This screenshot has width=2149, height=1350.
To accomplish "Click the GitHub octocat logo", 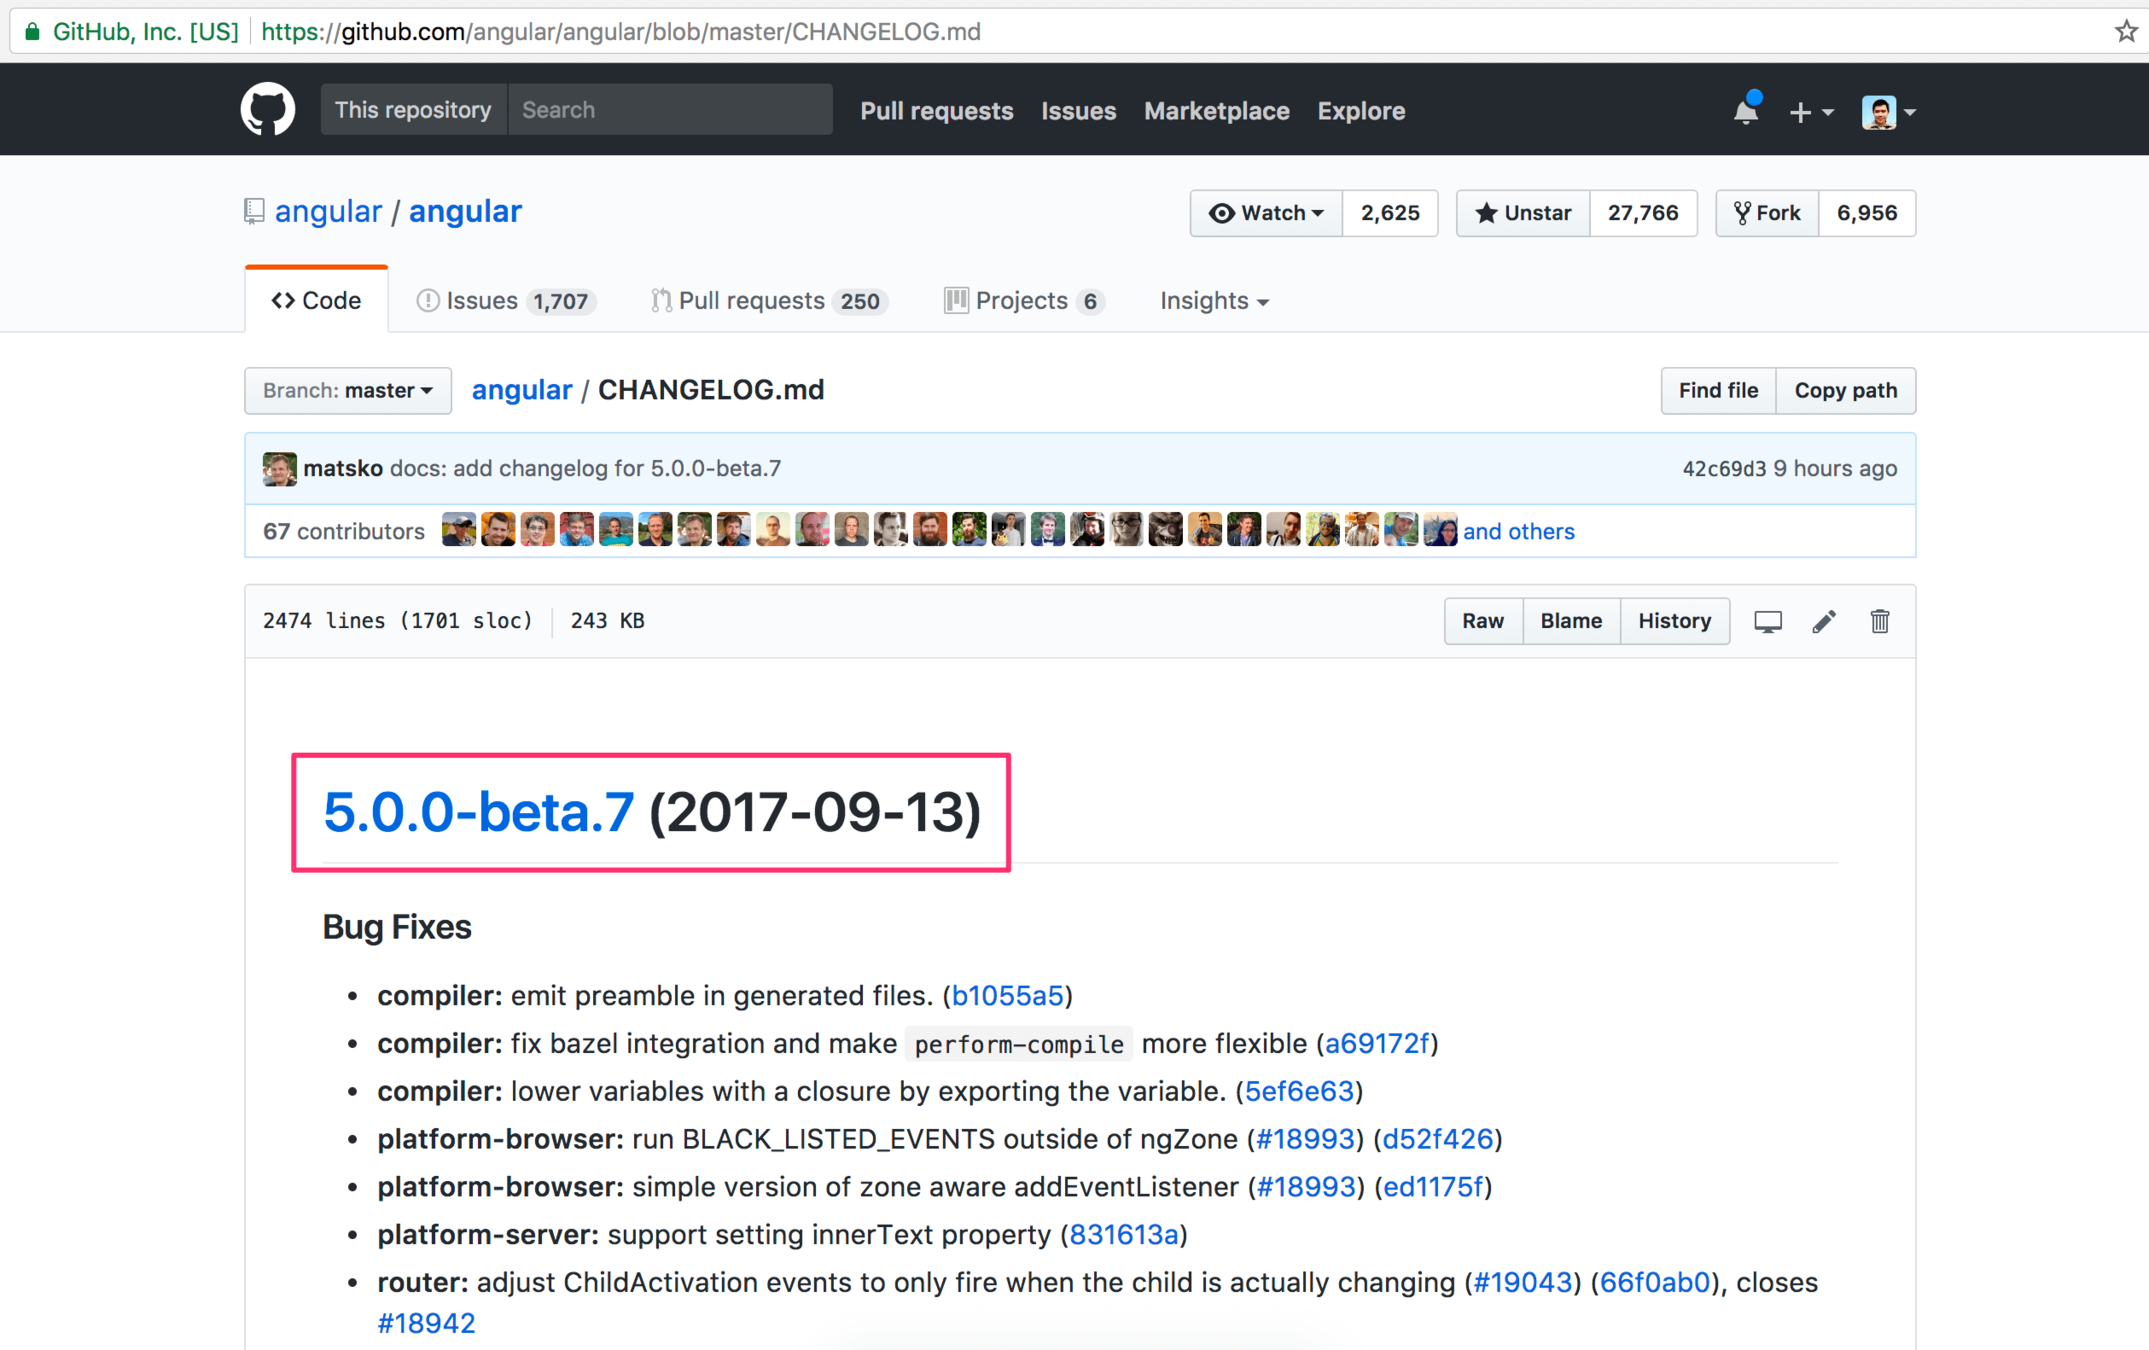I will coord(267,110).
